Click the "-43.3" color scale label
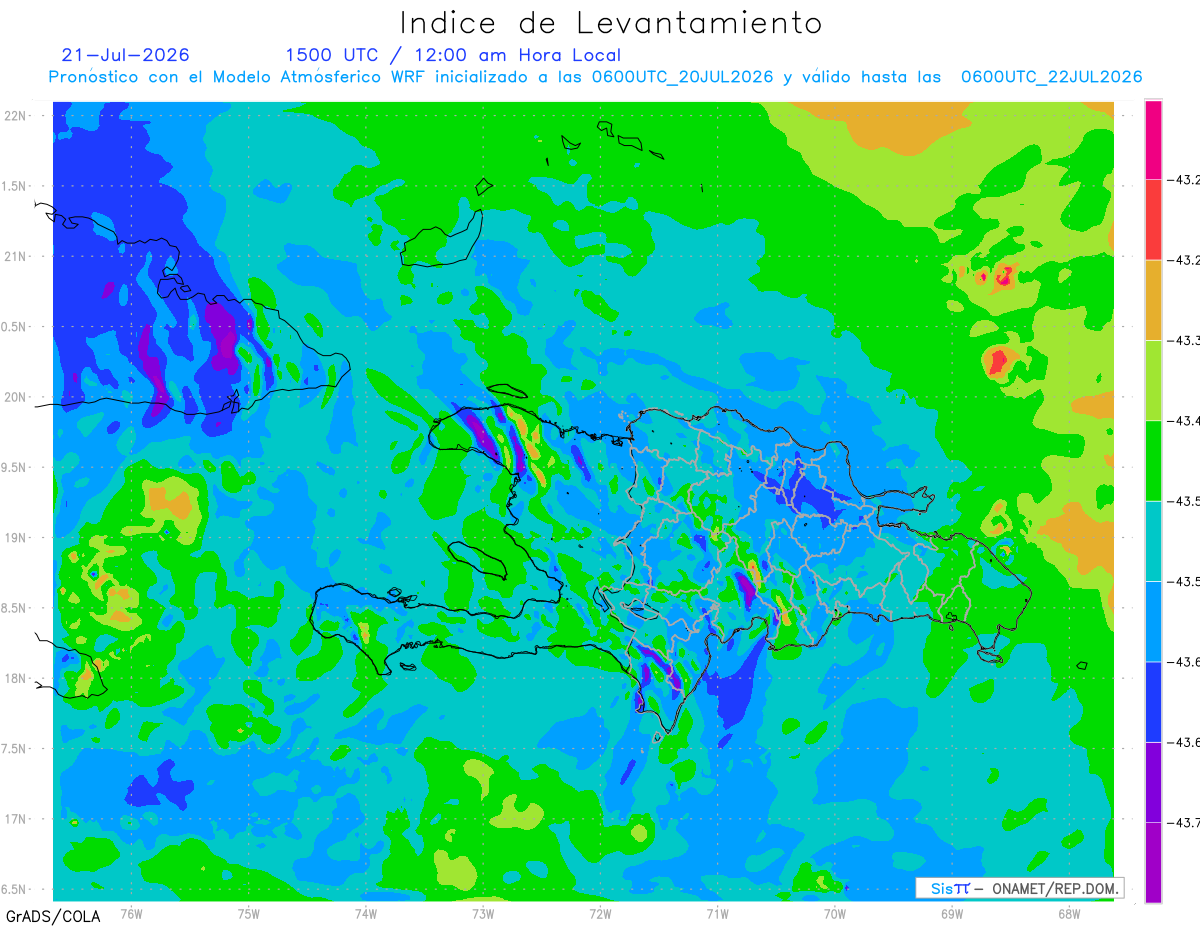Image resolution: width=1200 pixels, height=927 pixels. click(x=1185, y=340)
